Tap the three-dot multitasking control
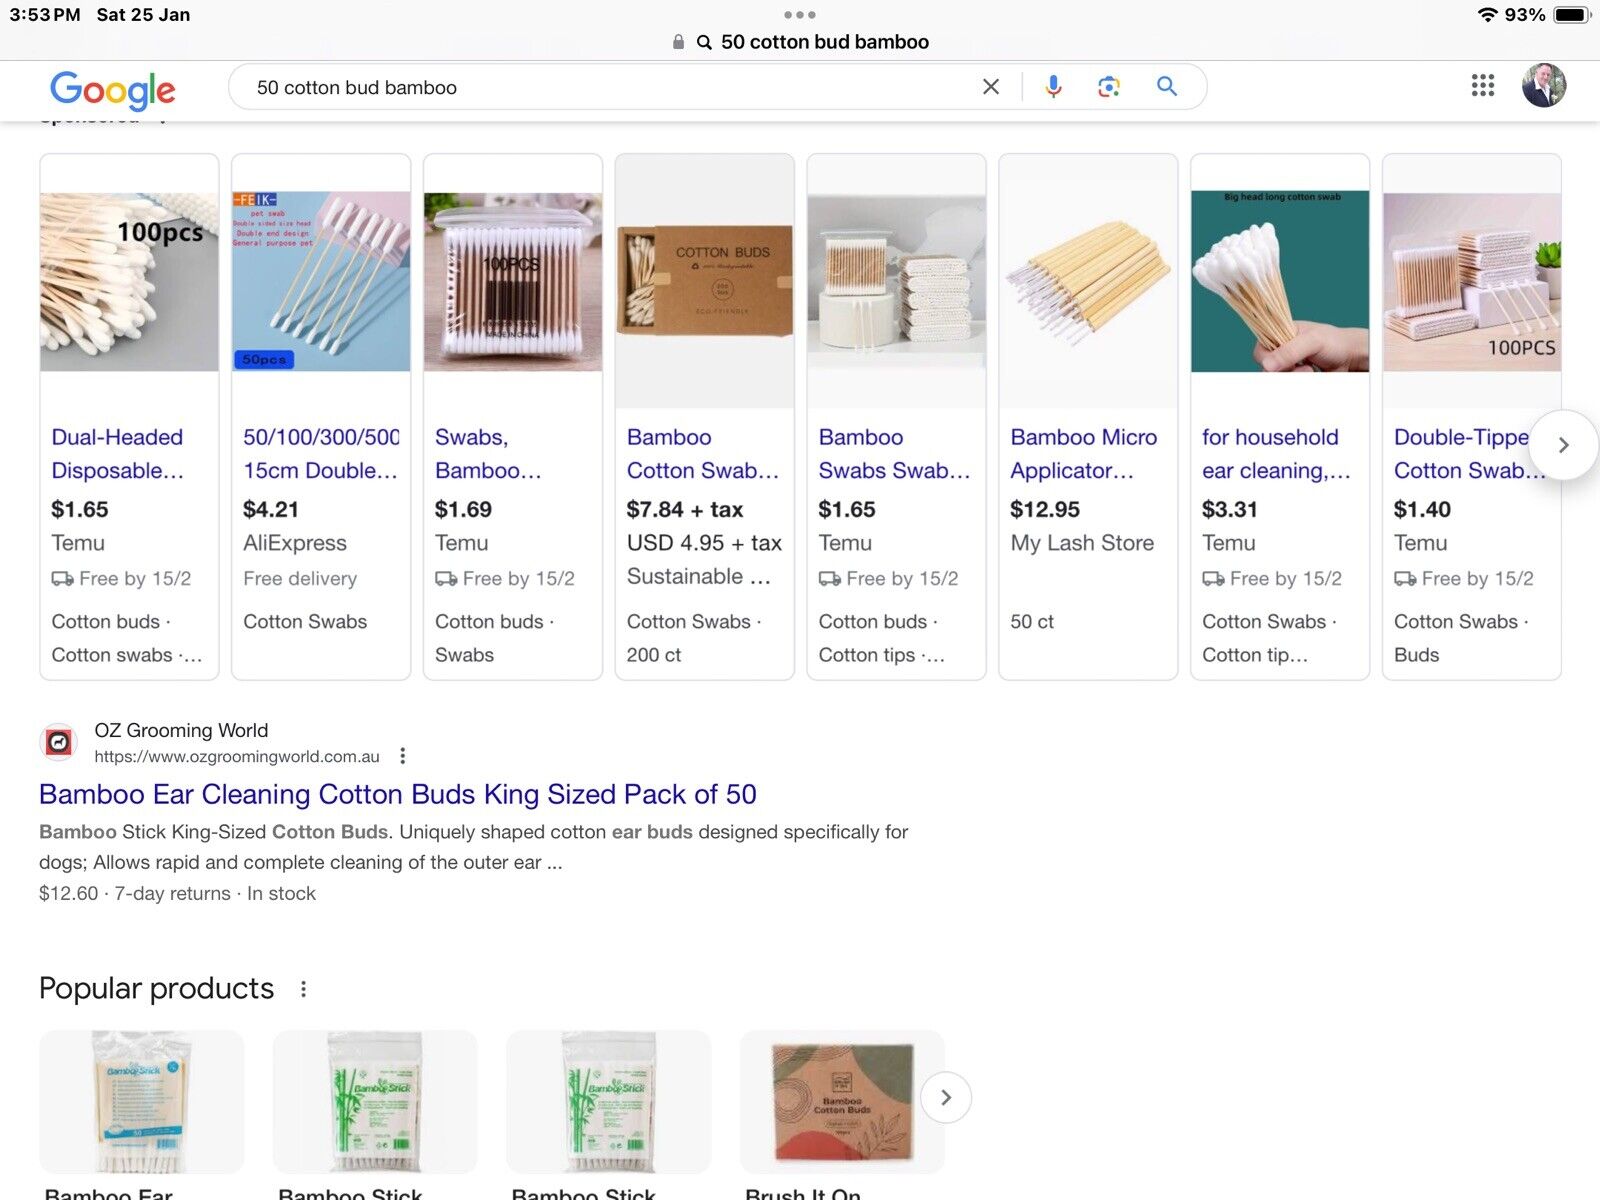The width and height of the screenshot is (1600, 1200). 800,15
